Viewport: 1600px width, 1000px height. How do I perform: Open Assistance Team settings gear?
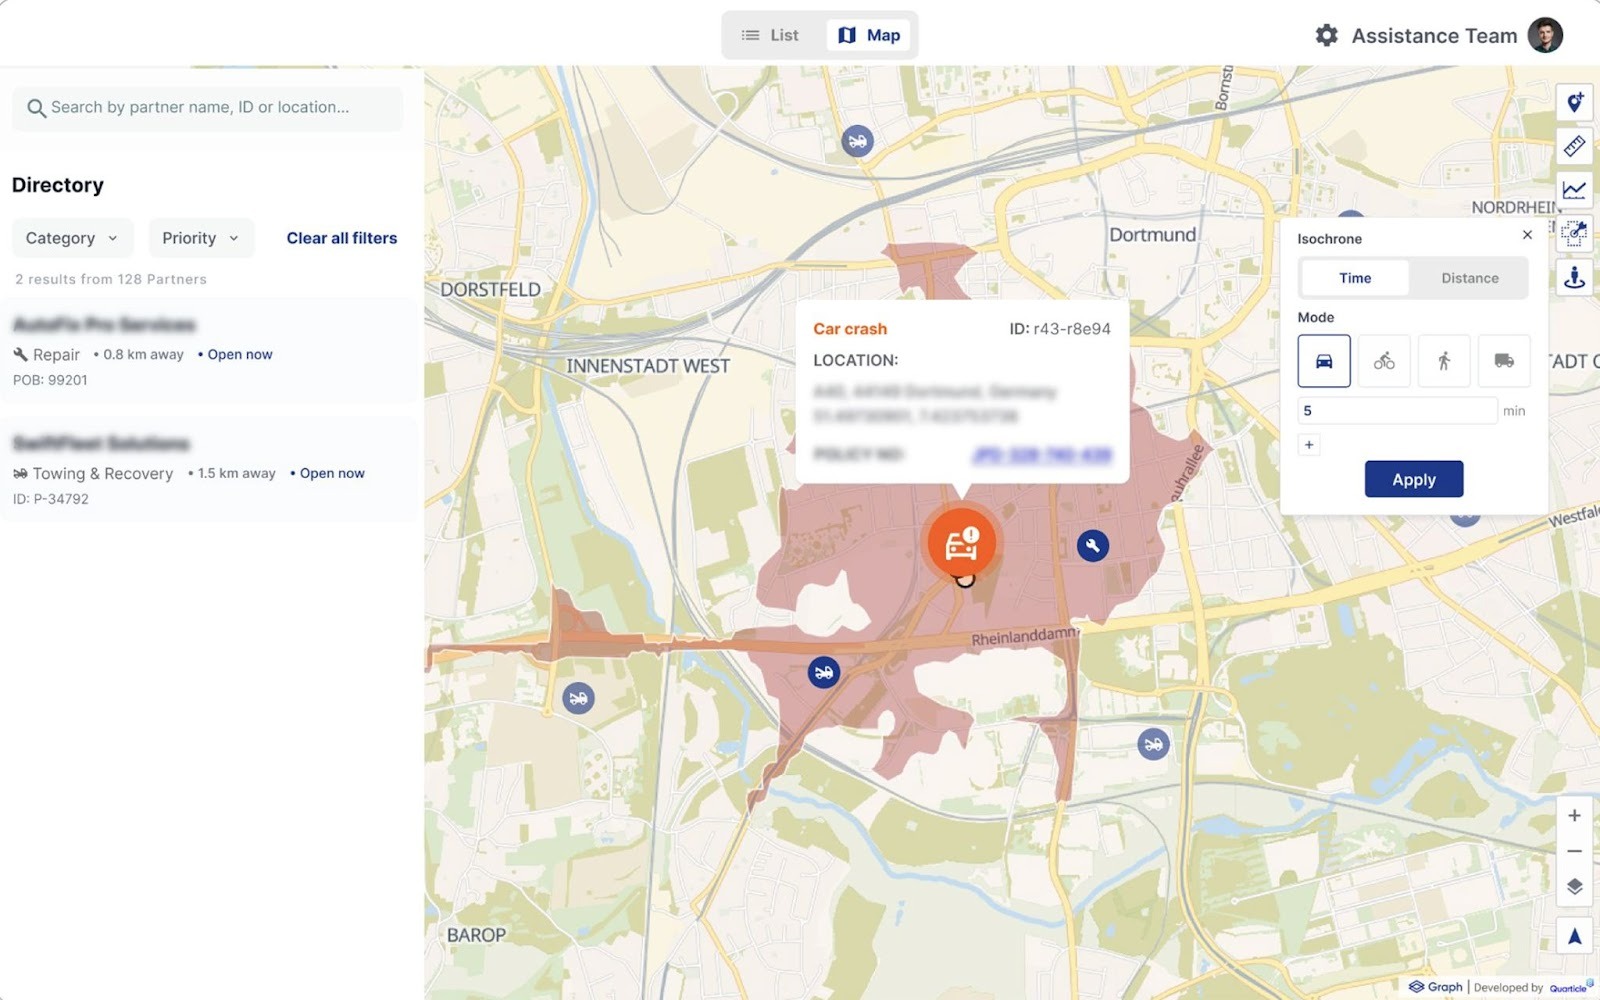[x=1326, y=34]
